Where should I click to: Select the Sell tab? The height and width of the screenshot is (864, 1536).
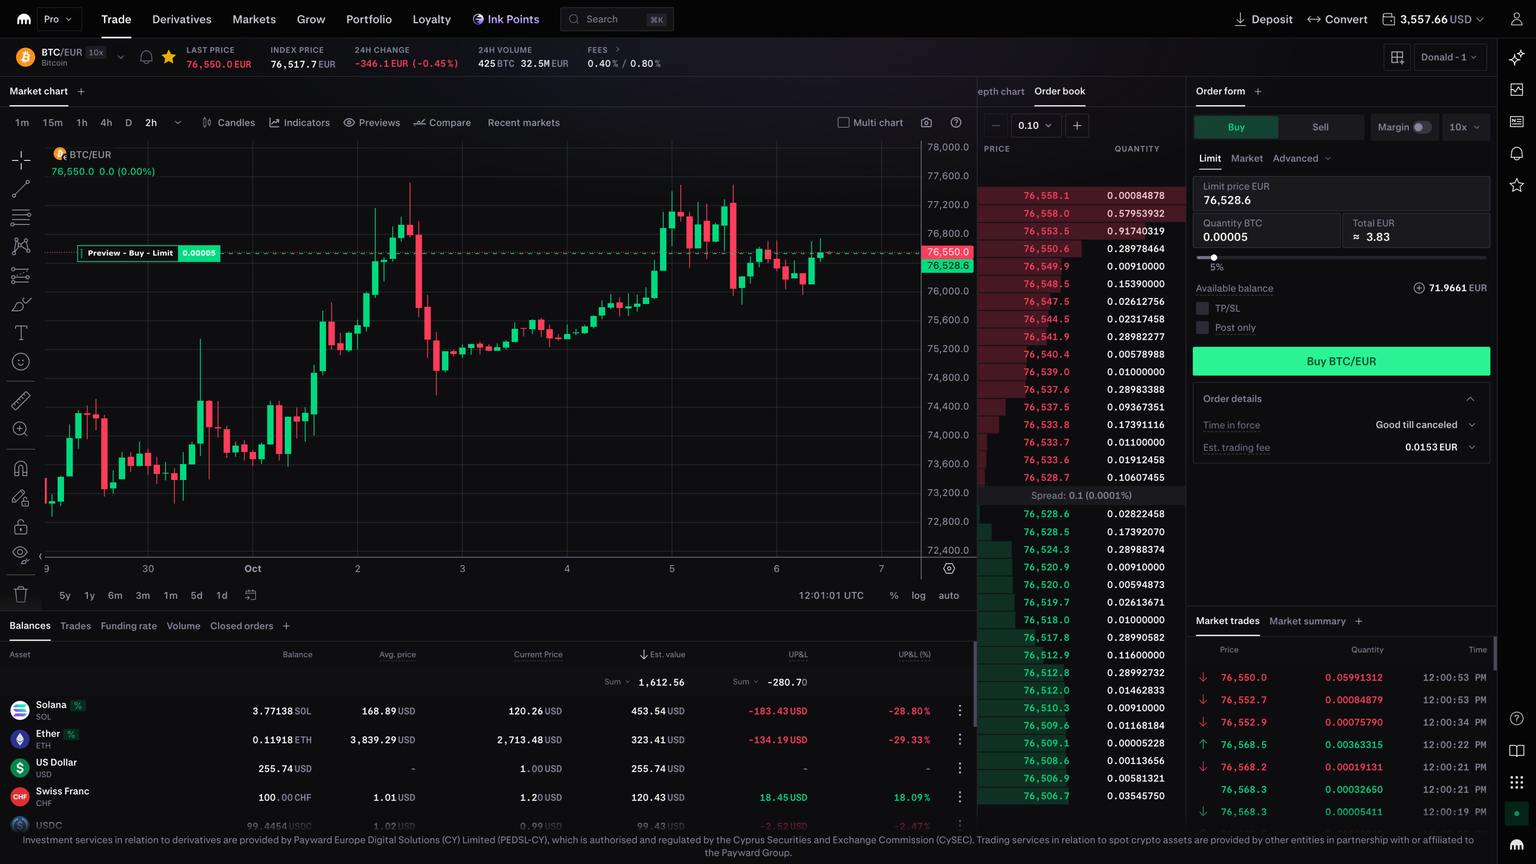pyautogui.click(x=1320, y=127)
